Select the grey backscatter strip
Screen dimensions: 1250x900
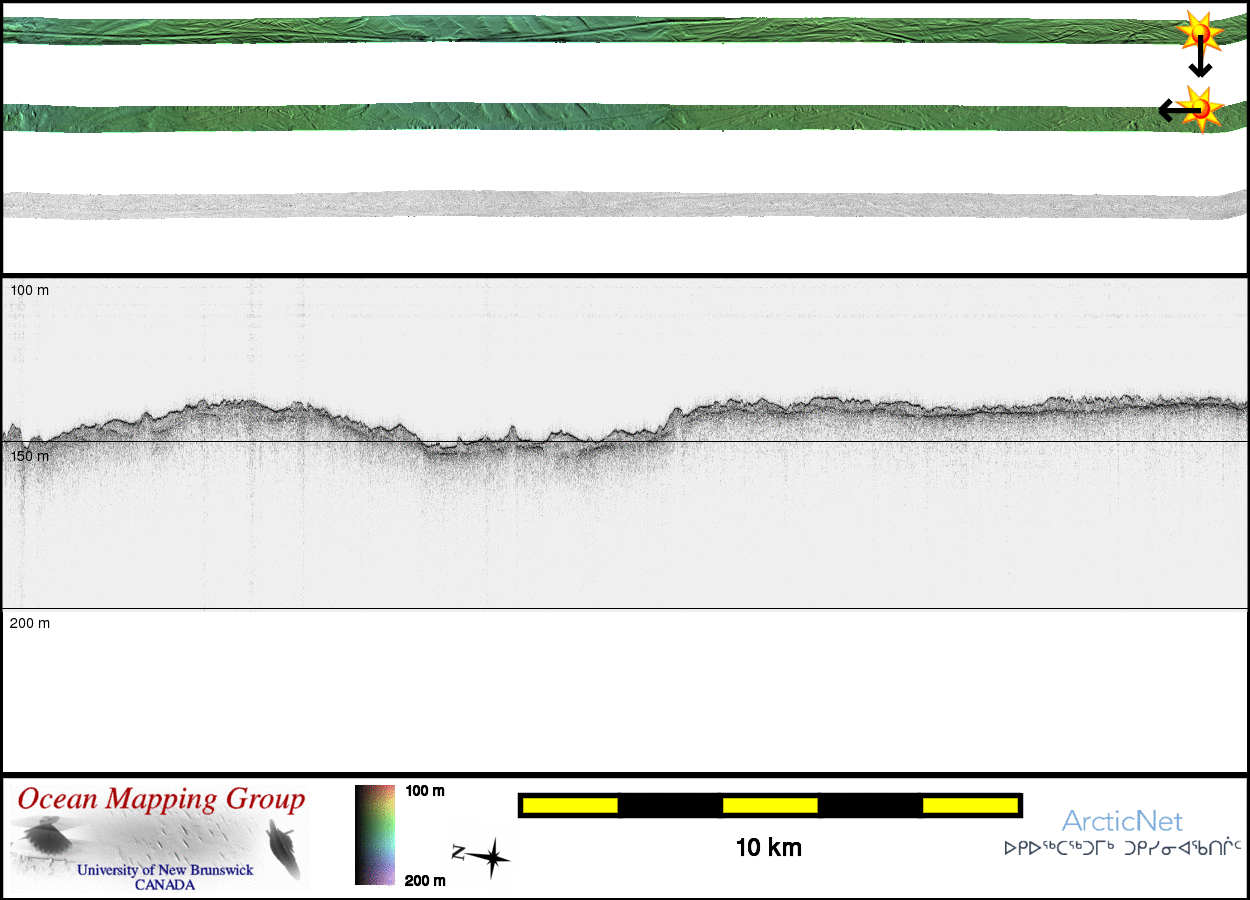600,204
